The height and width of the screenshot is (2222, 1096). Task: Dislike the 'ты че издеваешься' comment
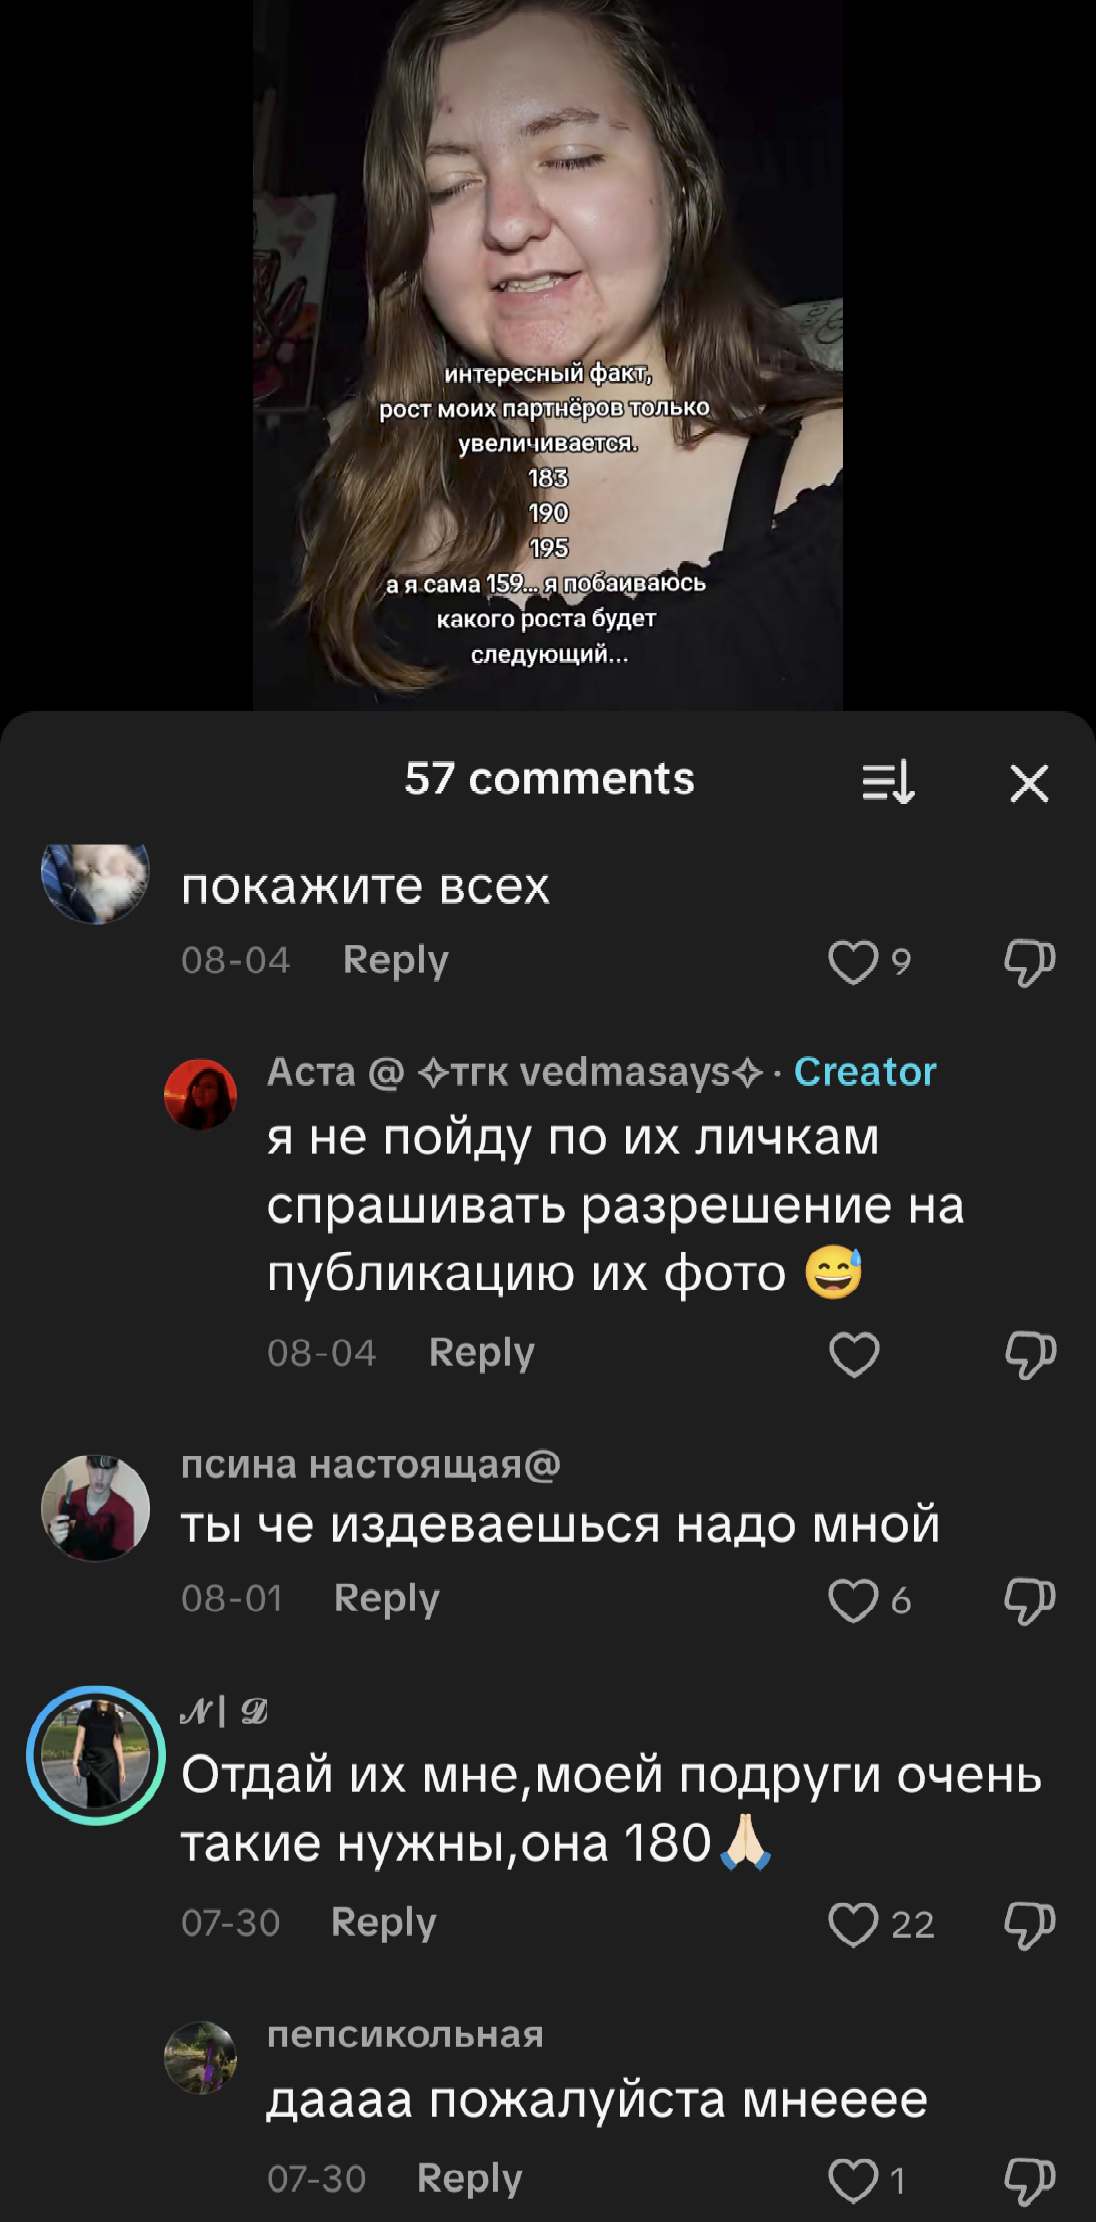1029,1600
